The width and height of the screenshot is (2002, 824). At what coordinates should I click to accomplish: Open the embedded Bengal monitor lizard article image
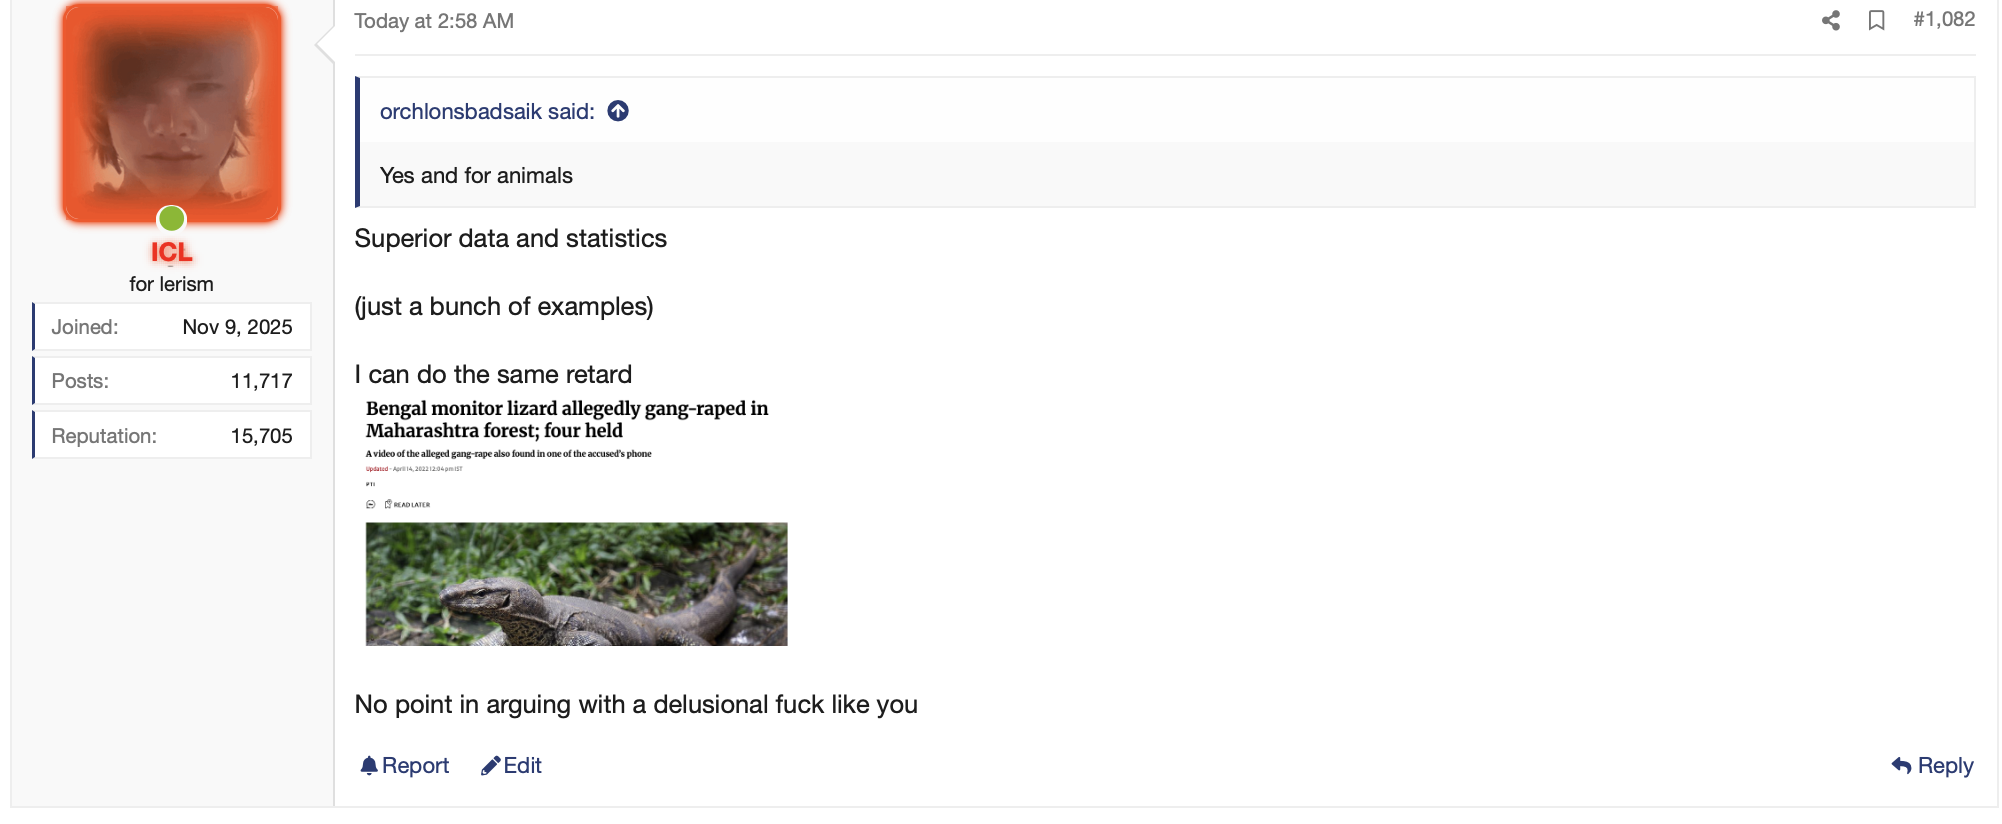[576, 521]
